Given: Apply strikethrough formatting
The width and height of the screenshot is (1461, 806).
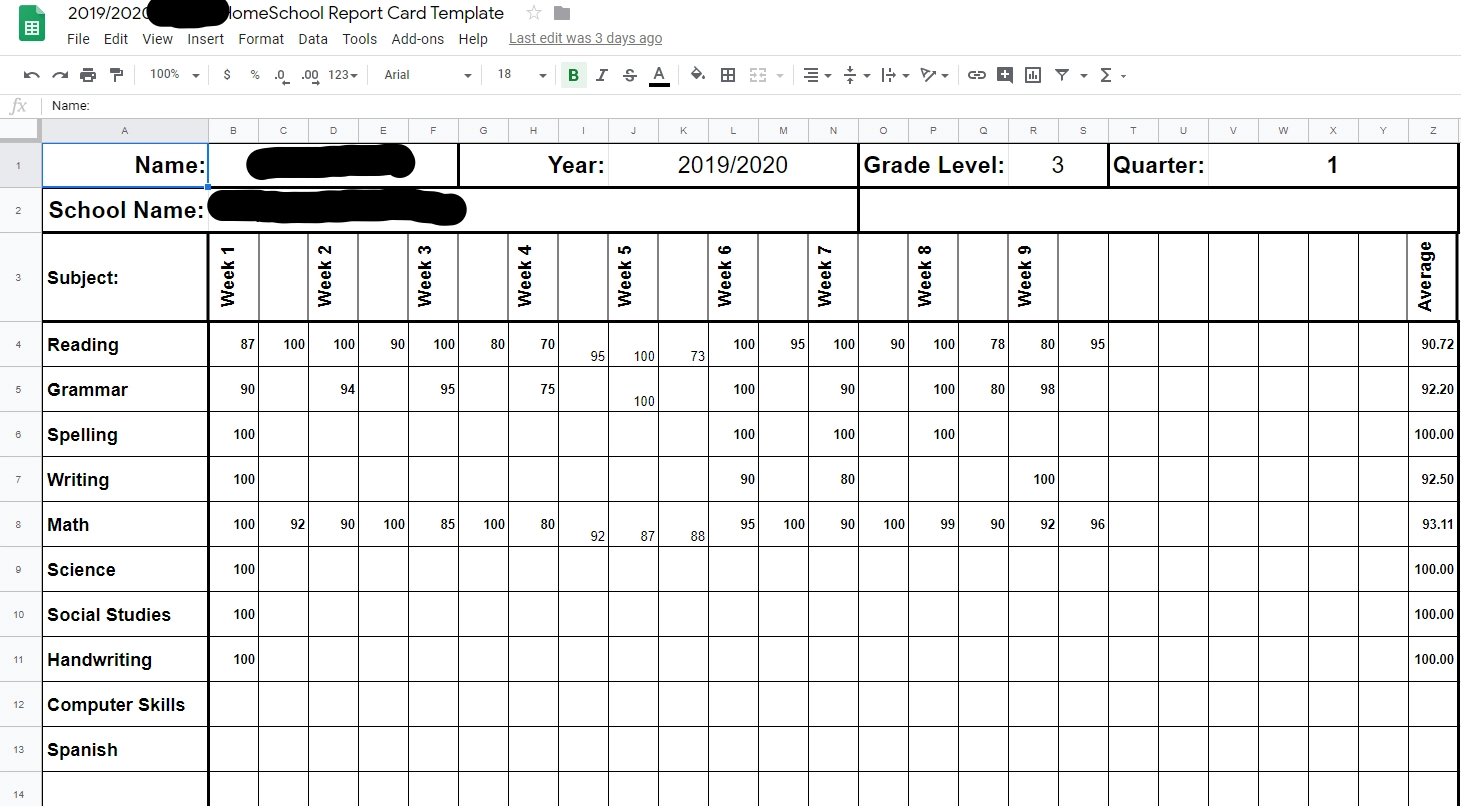Looking at the screenshot, I should (630, 74).
